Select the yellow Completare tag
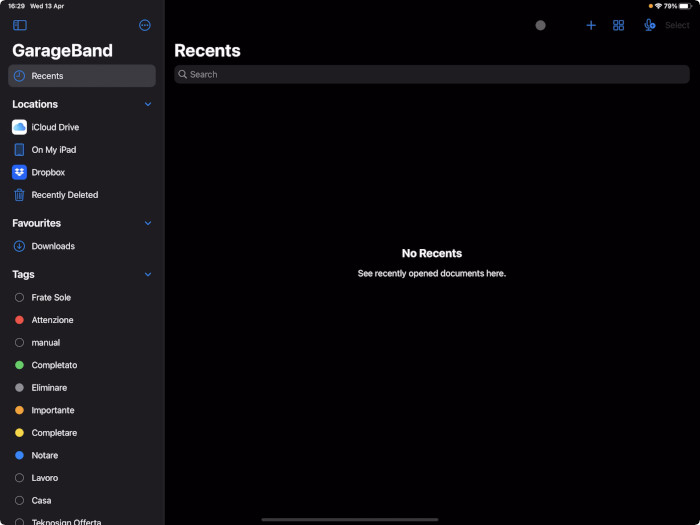Viewport: 700px width, 525px height. coord(82,433)
